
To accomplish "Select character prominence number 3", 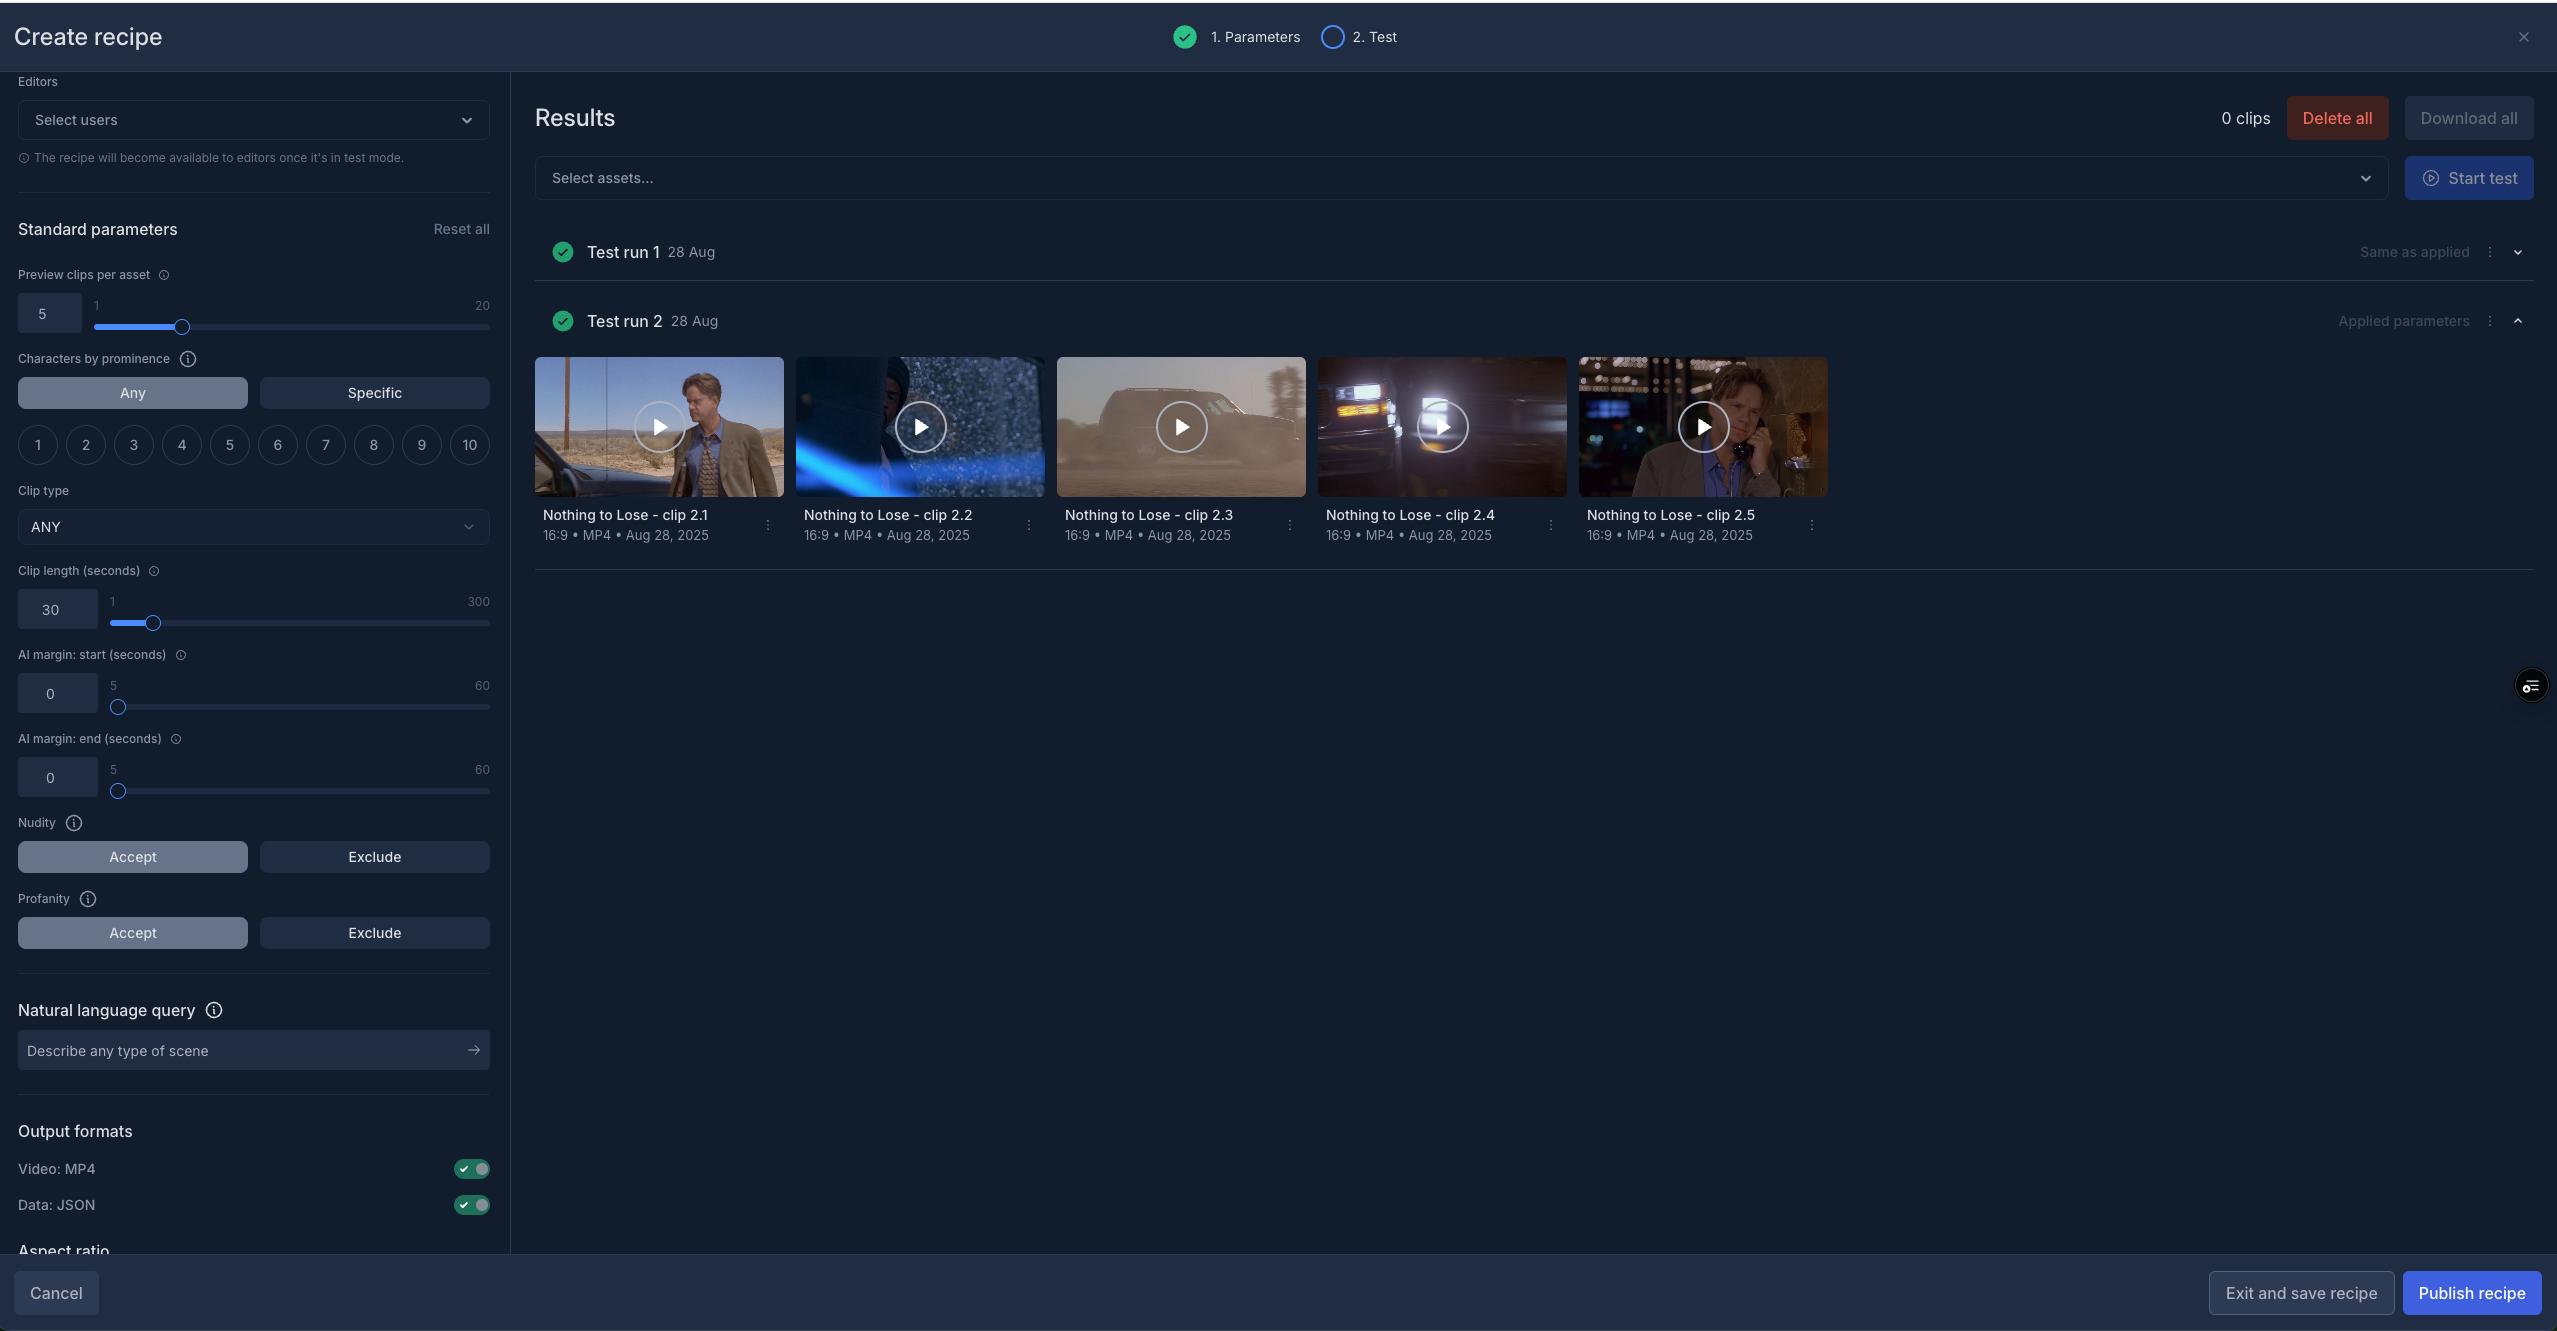I will (134, 445).
